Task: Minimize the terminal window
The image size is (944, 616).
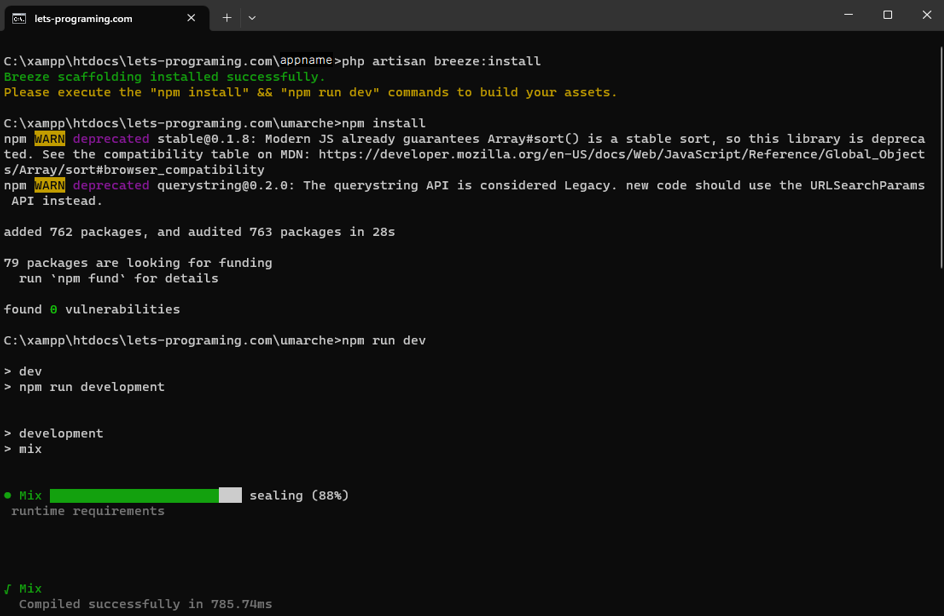Action: click(848, 15)
